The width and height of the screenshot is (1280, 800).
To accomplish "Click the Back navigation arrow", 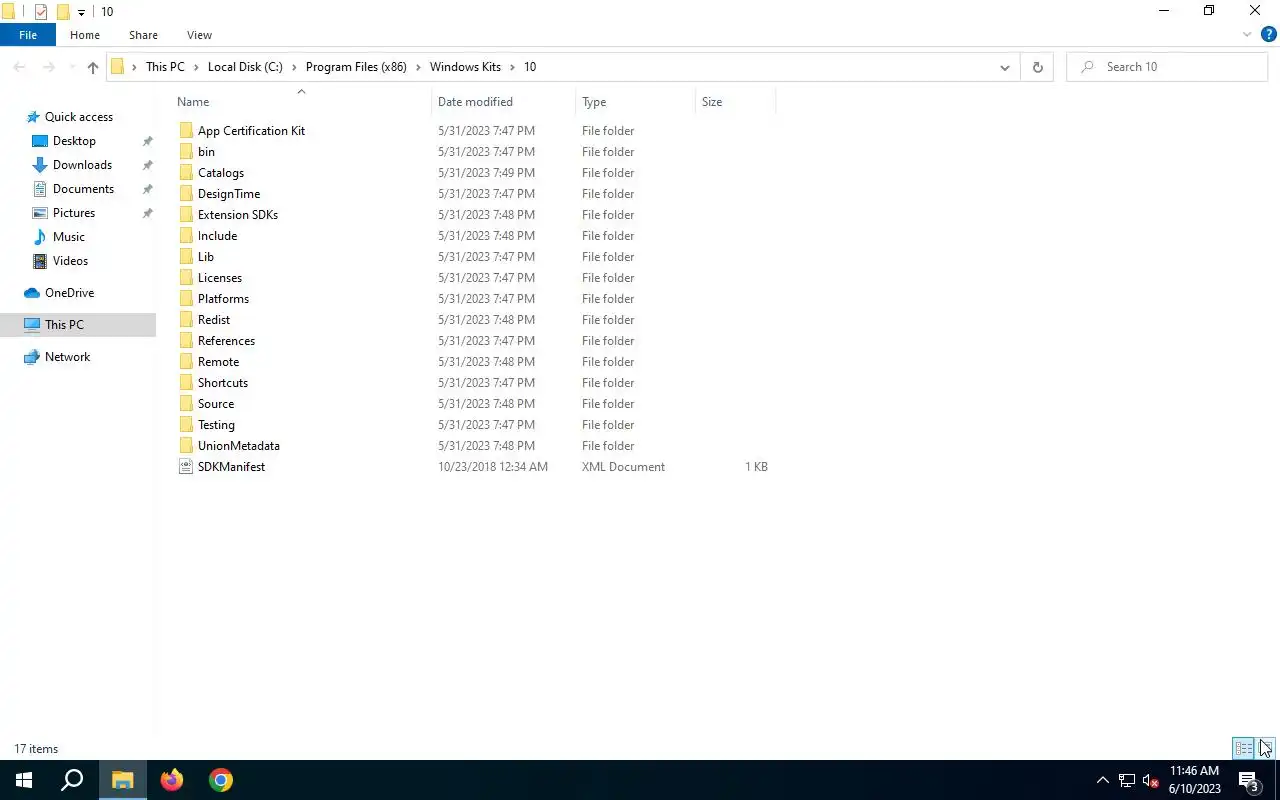I will coord(19,67).
